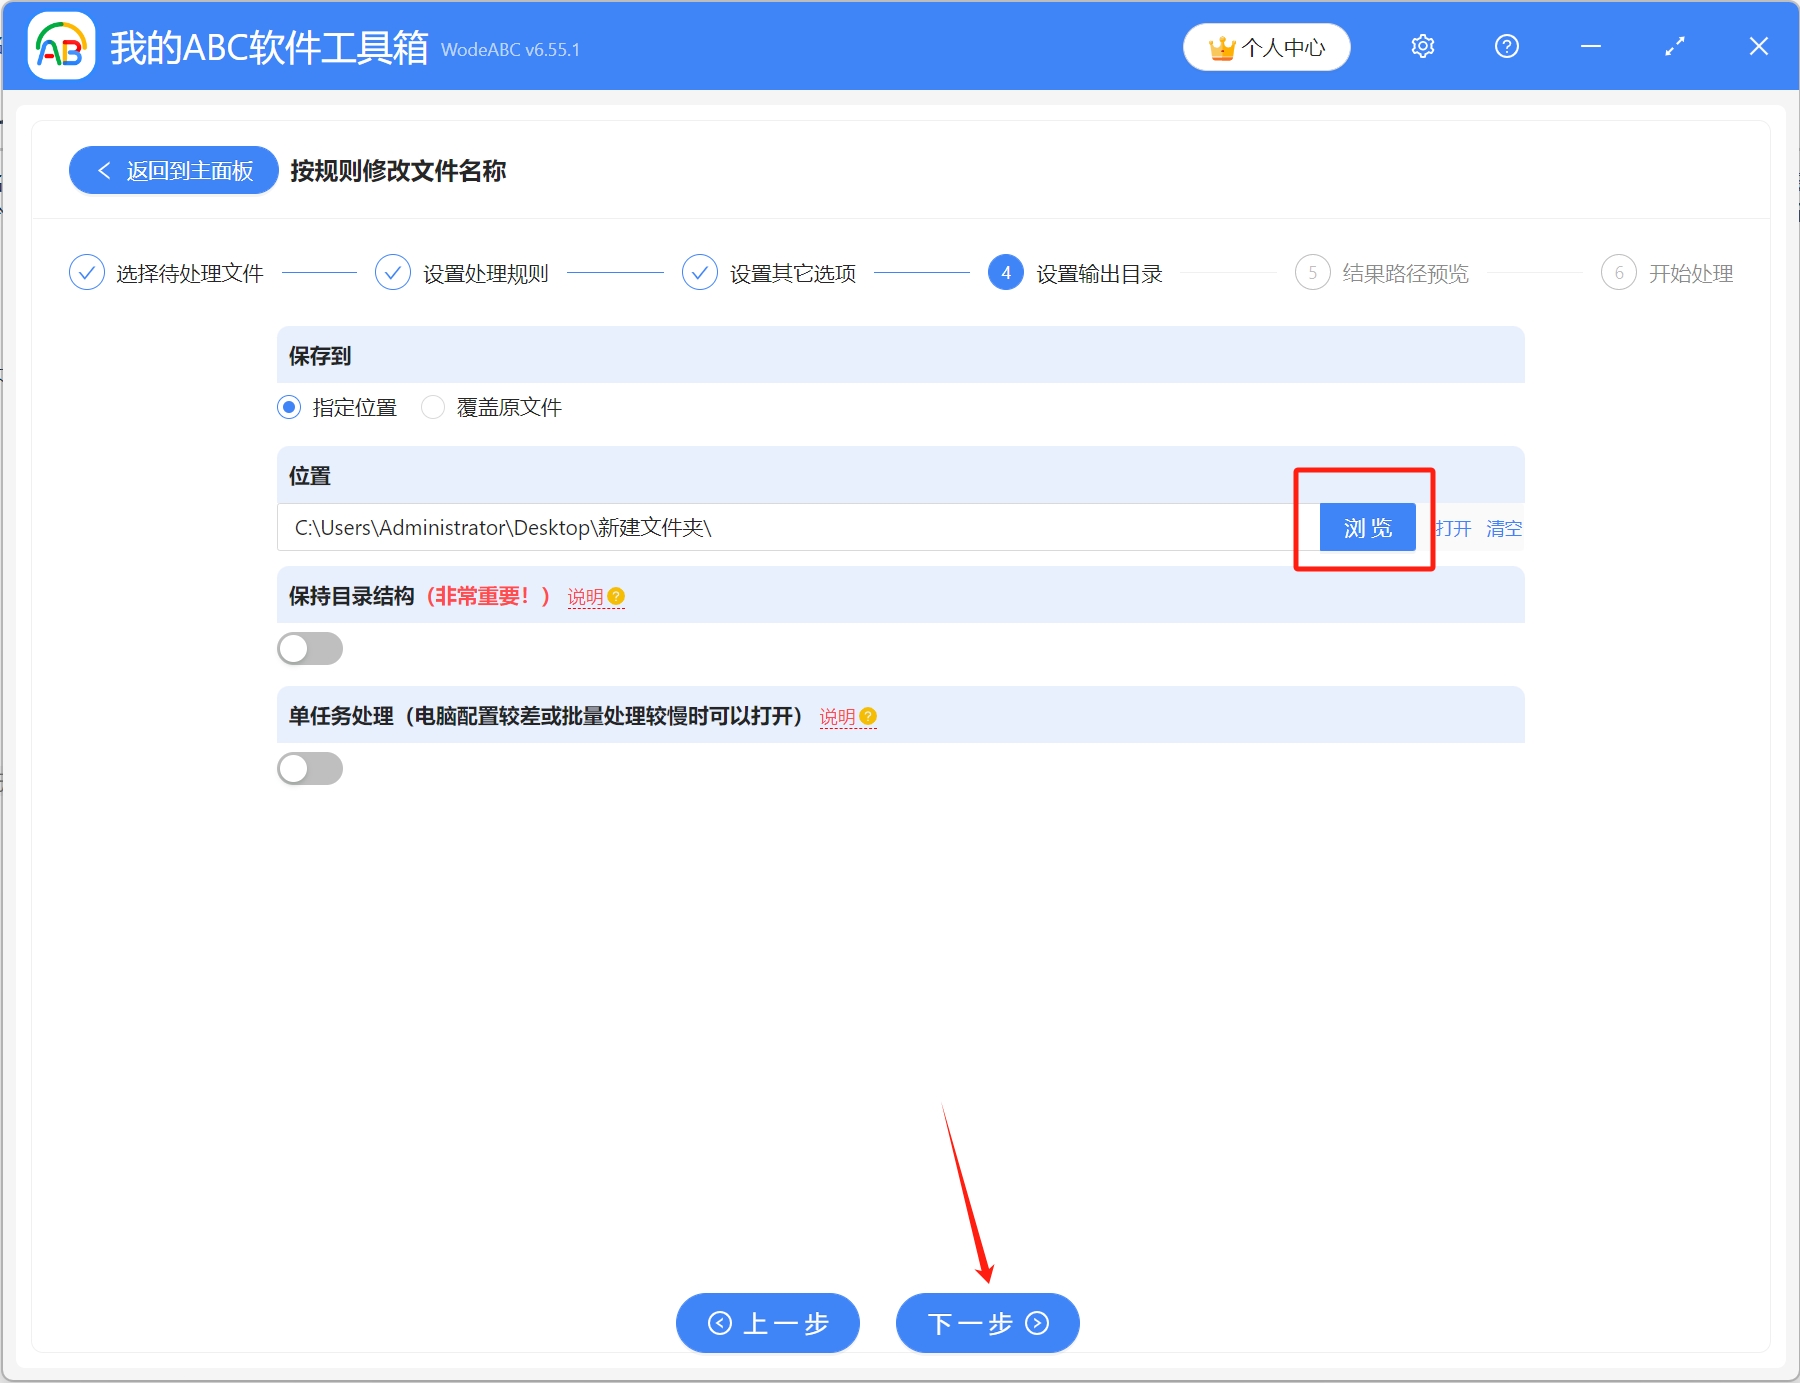
Task: Open the 说明 help icon for 保持目录结构
Action: [617, 596]
